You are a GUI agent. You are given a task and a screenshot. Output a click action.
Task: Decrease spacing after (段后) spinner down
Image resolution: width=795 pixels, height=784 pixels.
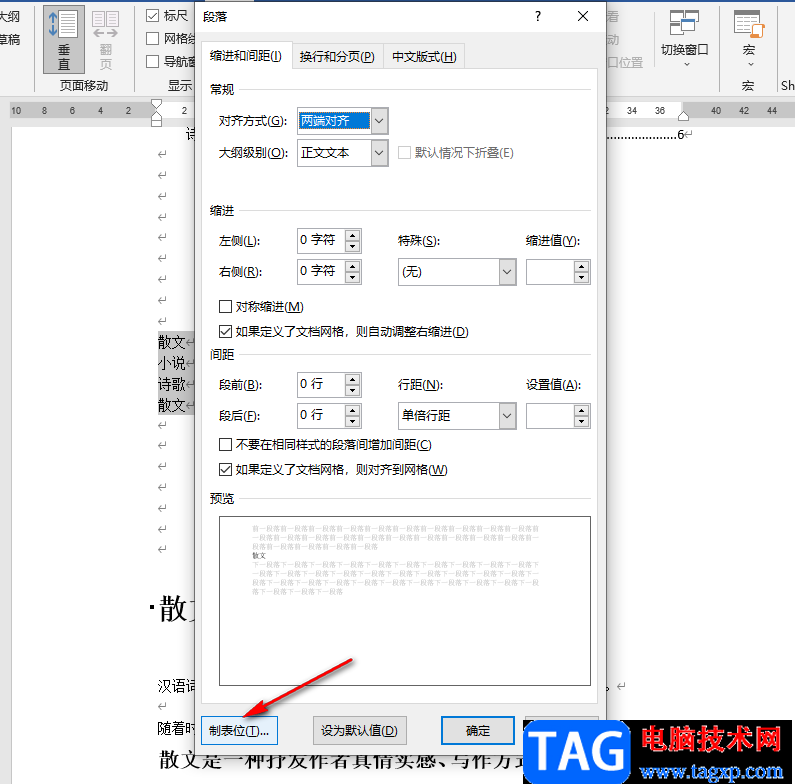352,421
